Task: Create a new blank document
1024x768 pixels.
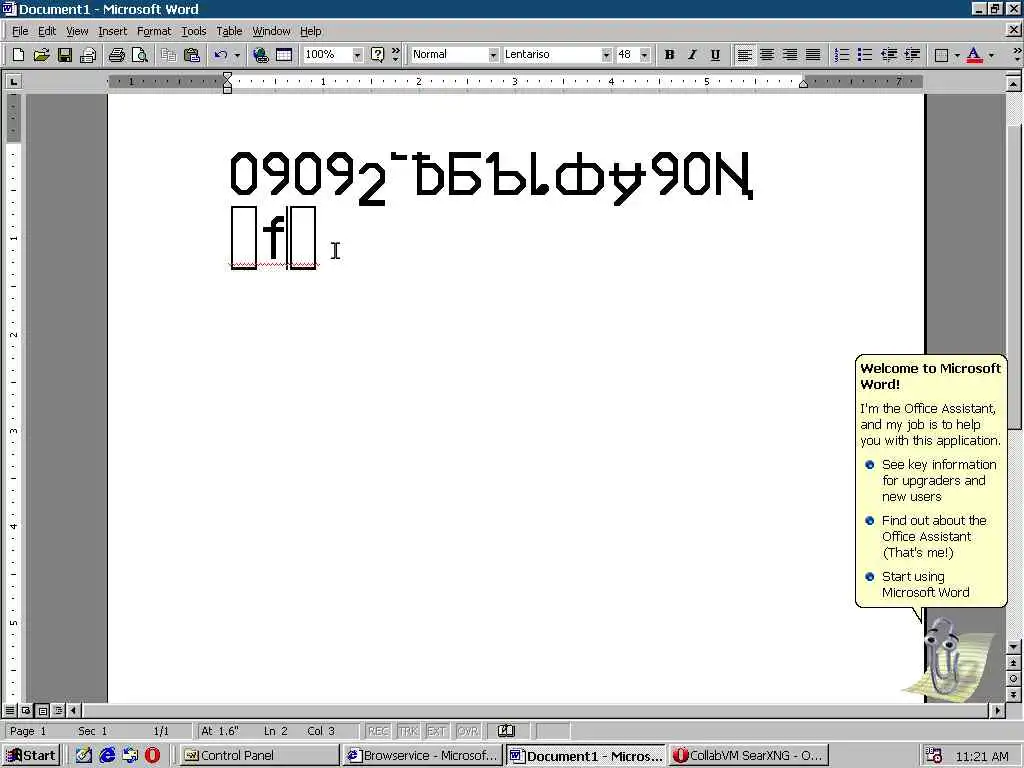Action: [18, 55]
